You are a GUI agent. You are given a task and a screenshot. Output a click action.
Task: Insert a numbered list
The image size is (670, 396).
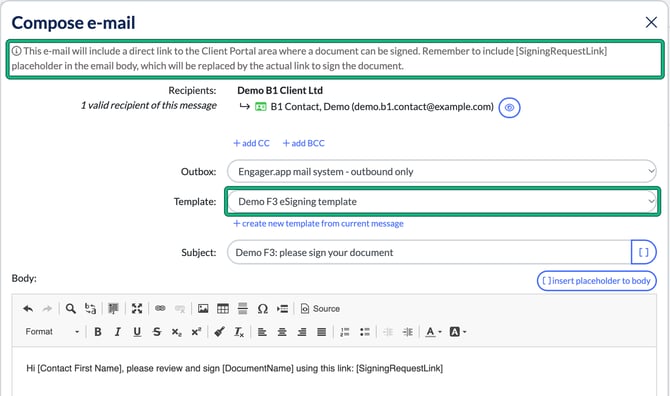345,332
